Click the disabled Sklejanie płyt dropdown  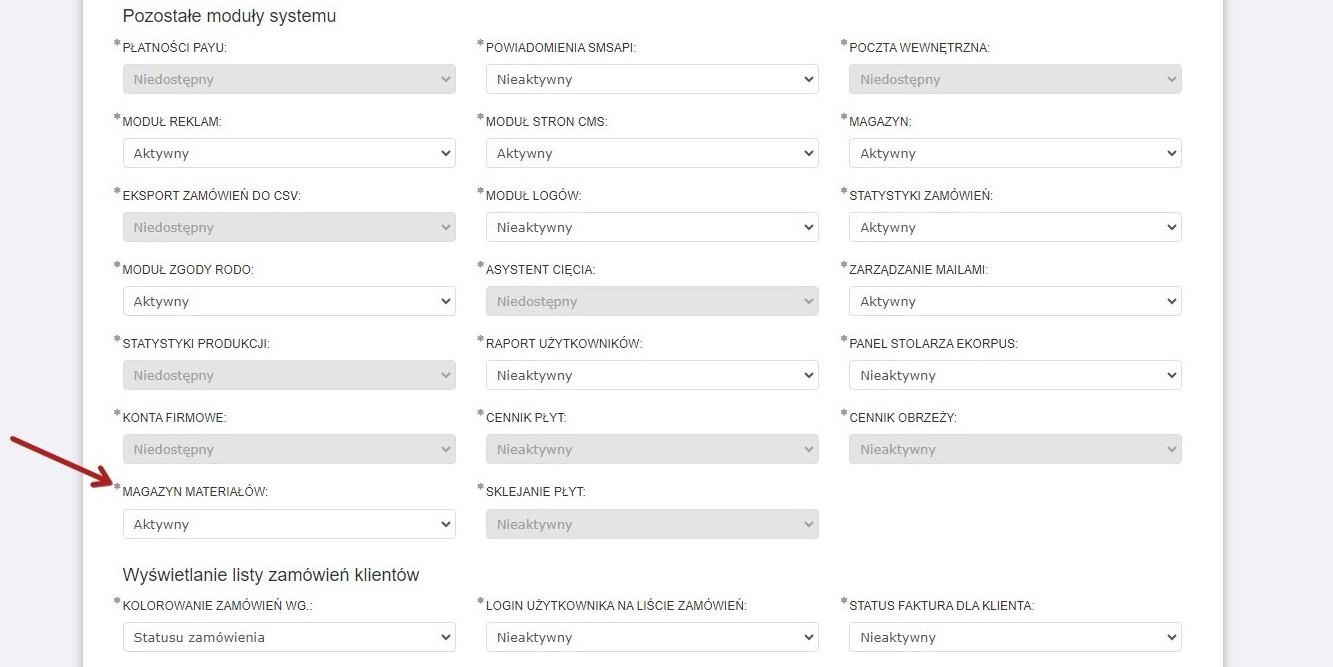[651, 524]
